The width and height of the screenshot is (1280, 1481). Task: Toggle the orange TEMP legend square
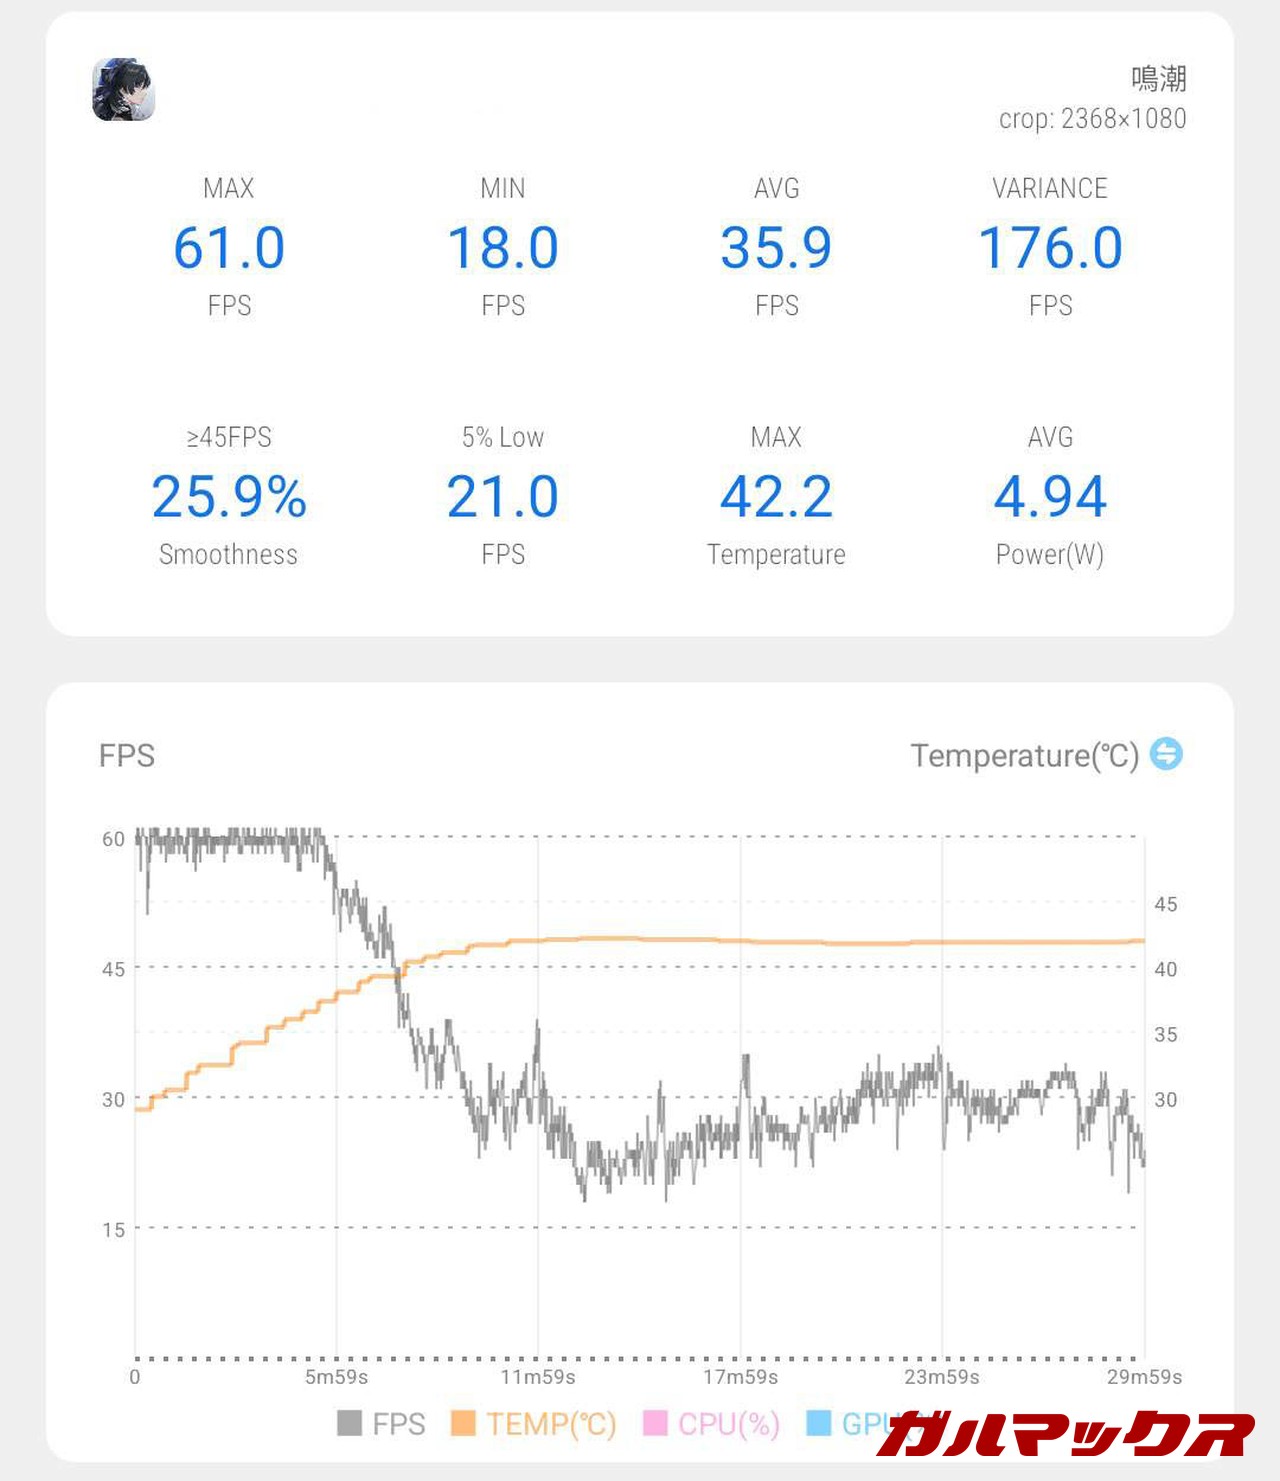463,1423
